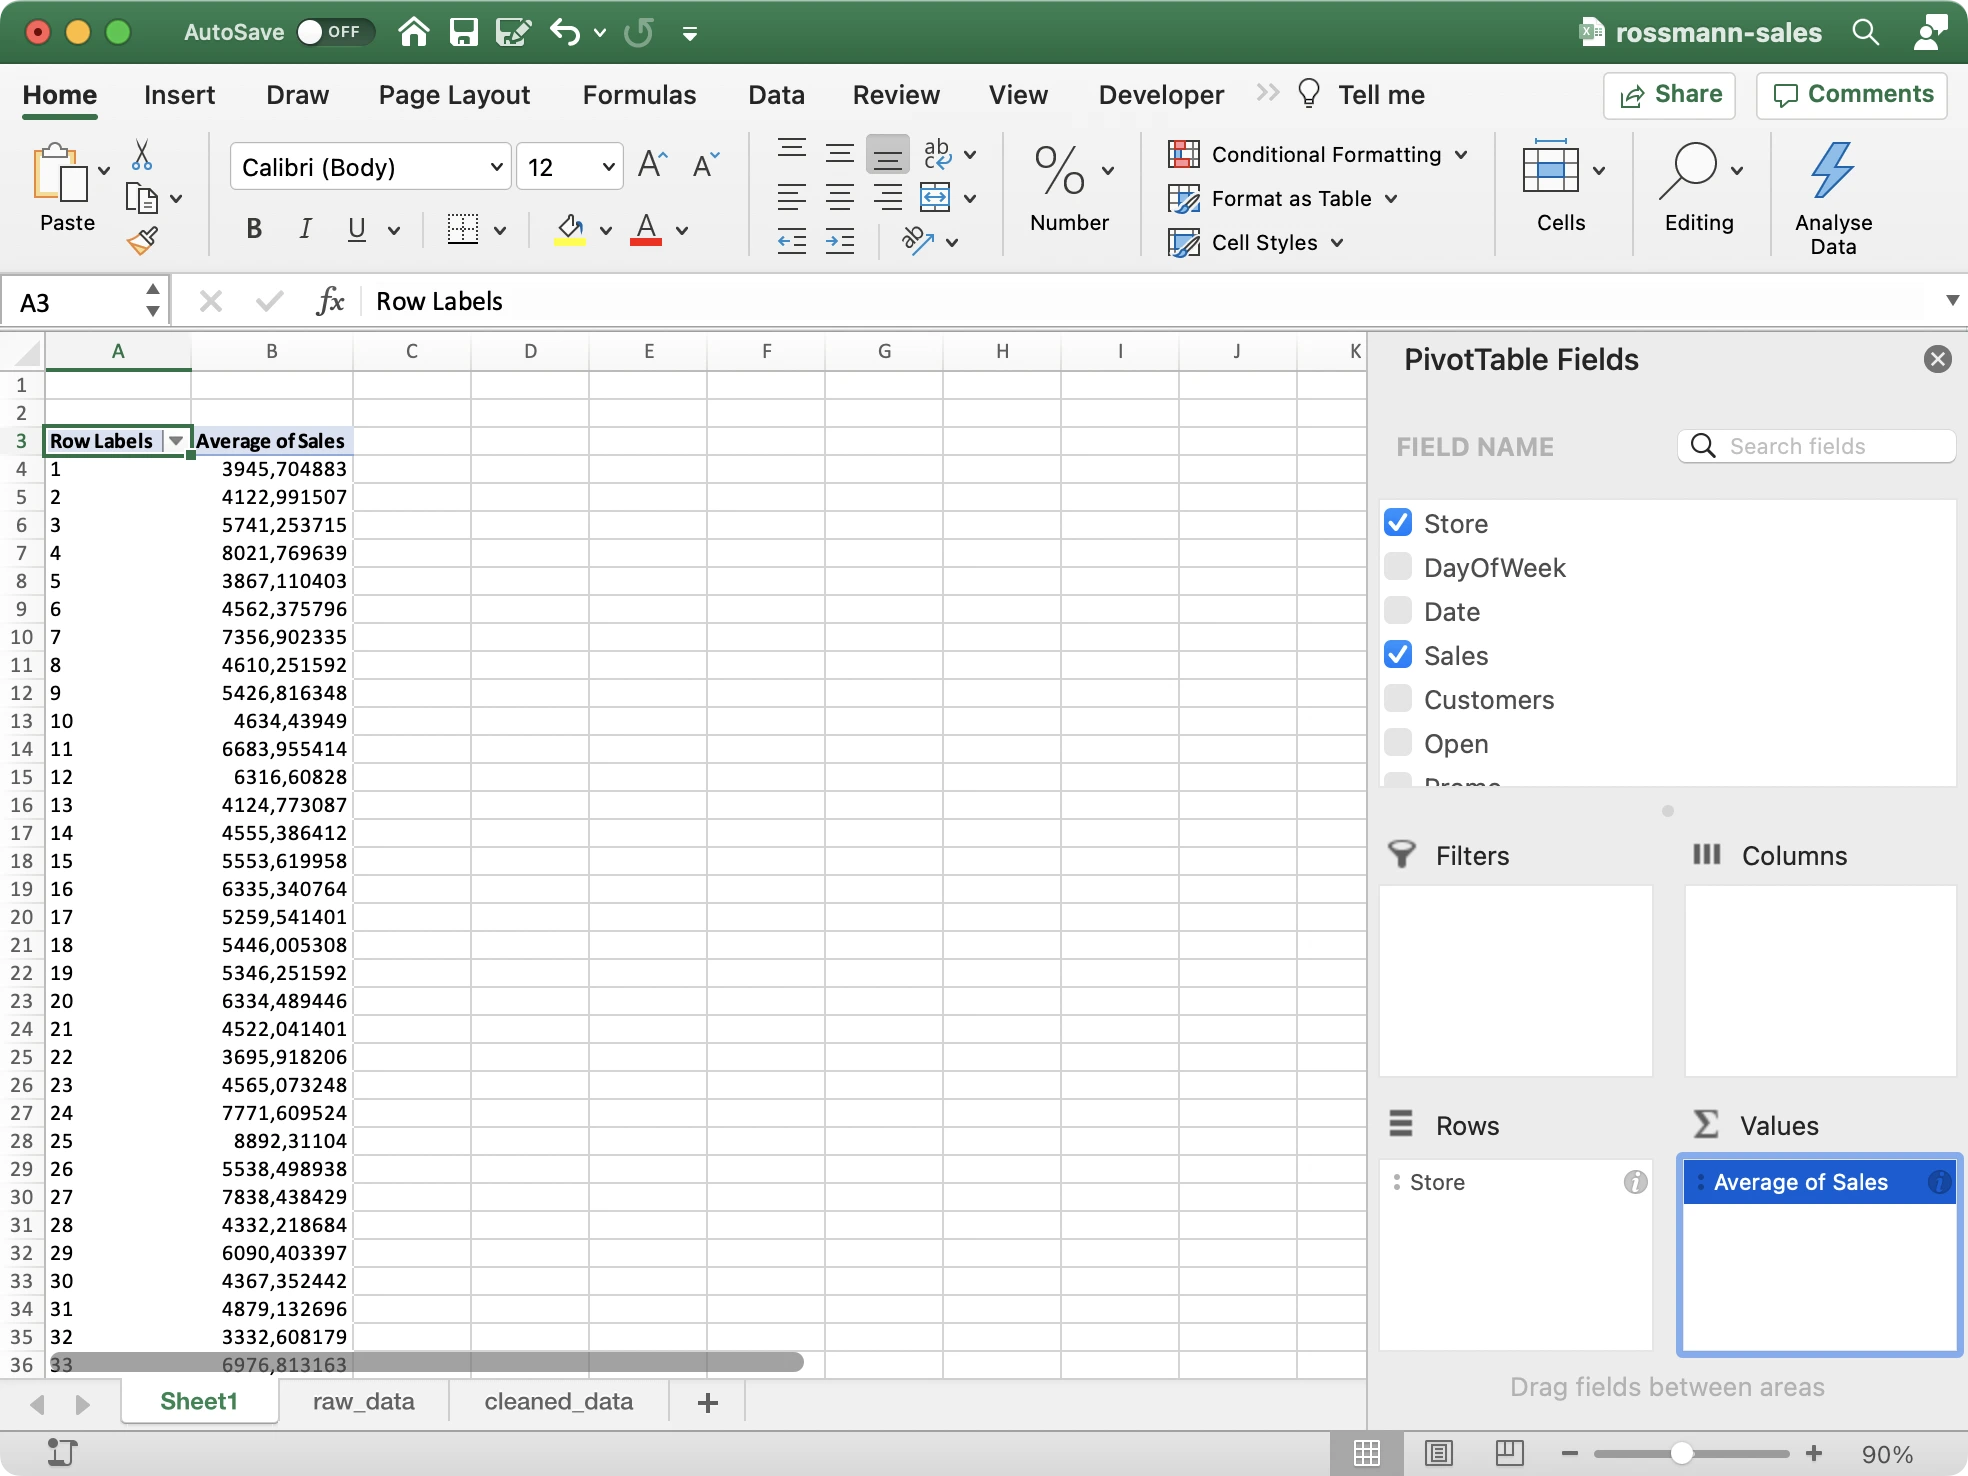Switch to the Data ribbon tab
The width and height of the screenshot is (1968, 1476).
pyautogui.click(x=776, y=94)
